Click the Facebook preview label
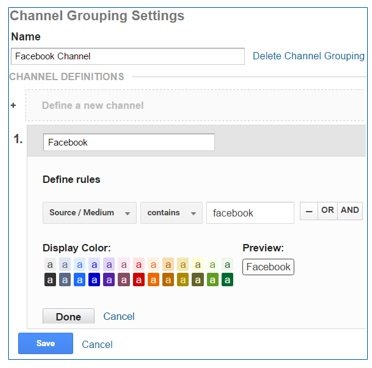This screenshot has height=368, width=372. coord(268,267)
